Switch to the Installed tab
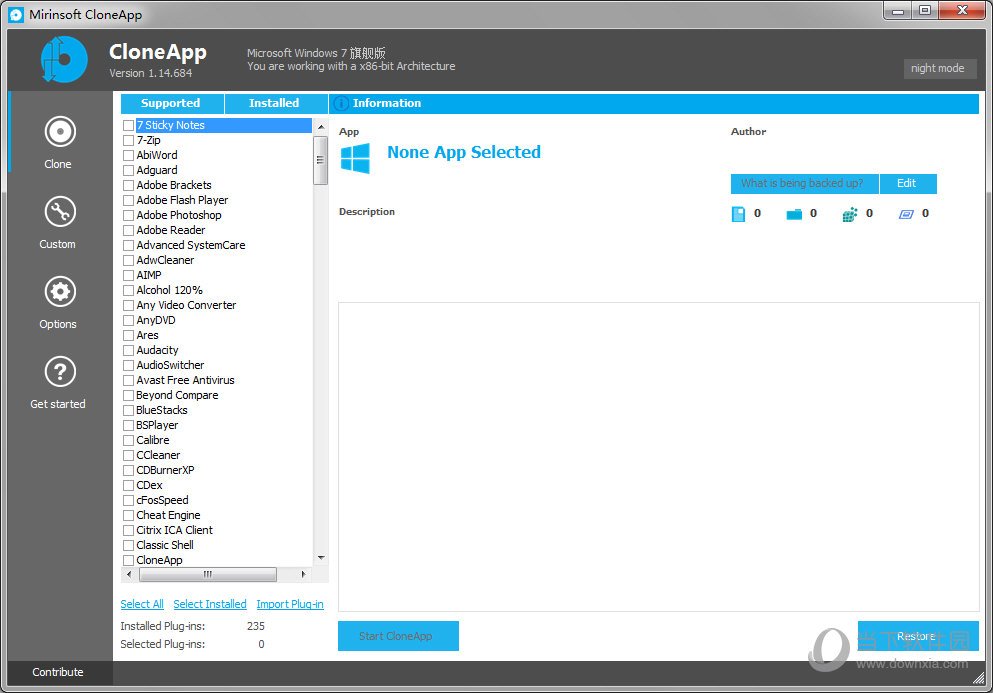 tap(274, 103)
